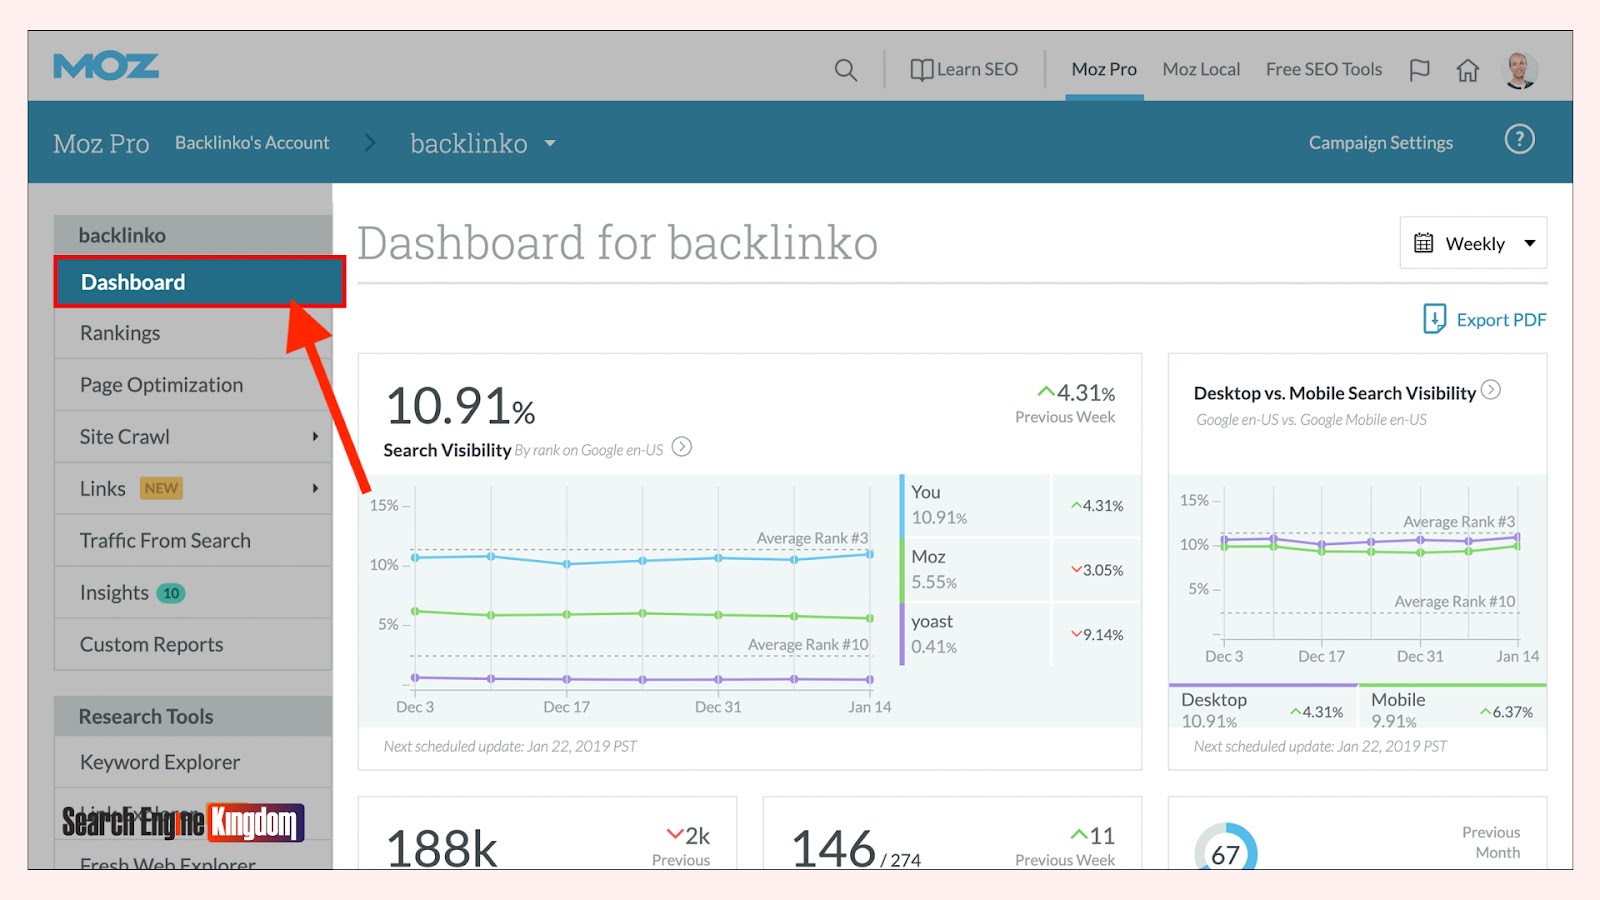Viewport: 1600px width, 900px height.
Task: Click the 188k metric card
Action: [547, 833]
